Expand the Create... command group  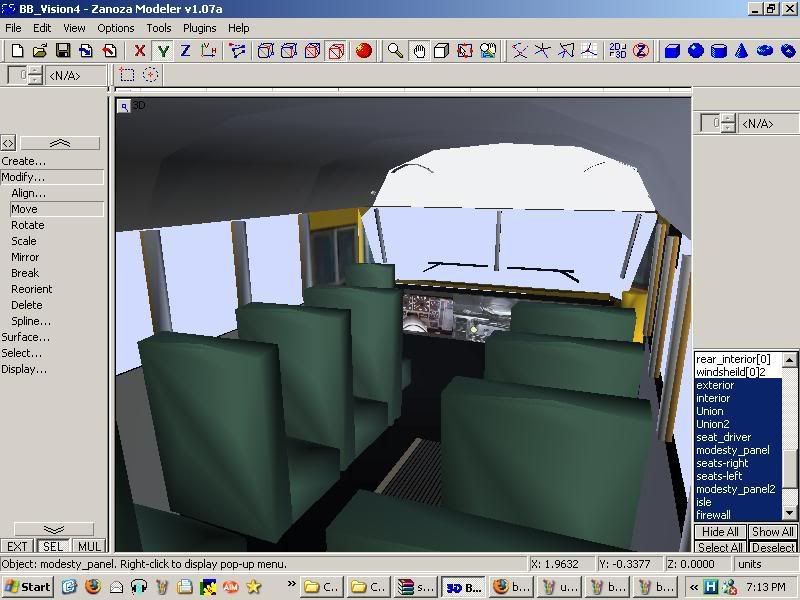(x=24, y=161)
